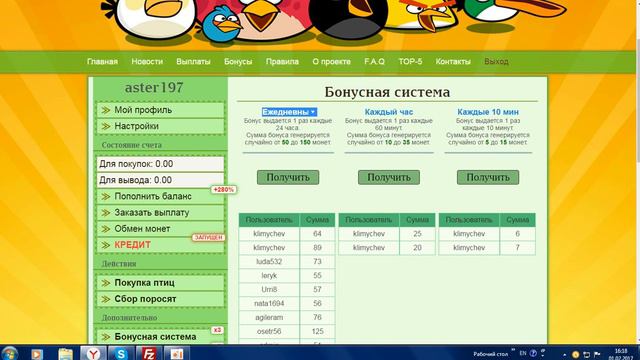Click the username aster197
The width and height of the screenshot is (640, 360).
154,87
